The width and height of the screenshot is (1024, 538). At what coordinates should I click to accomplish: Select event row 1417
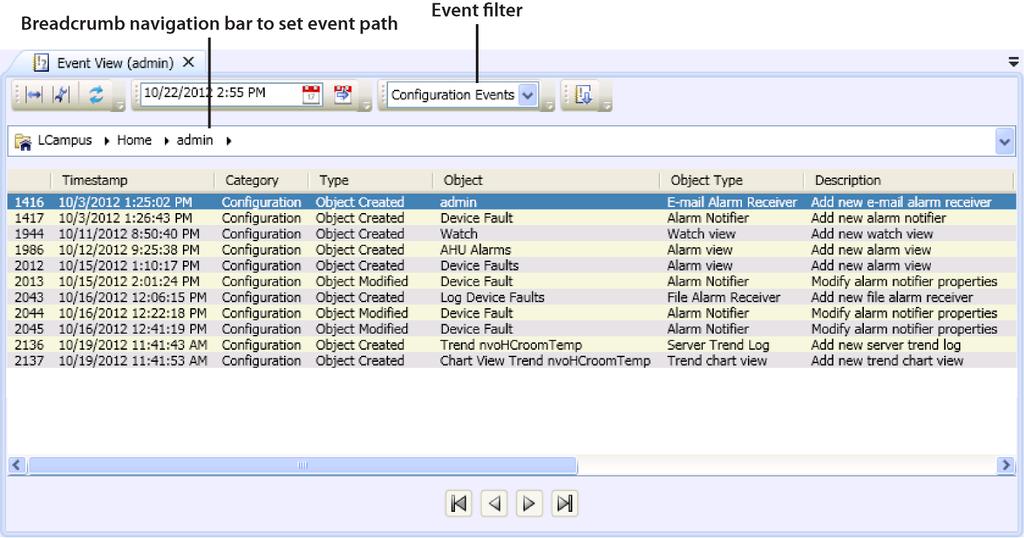click(x=511, y=218)
